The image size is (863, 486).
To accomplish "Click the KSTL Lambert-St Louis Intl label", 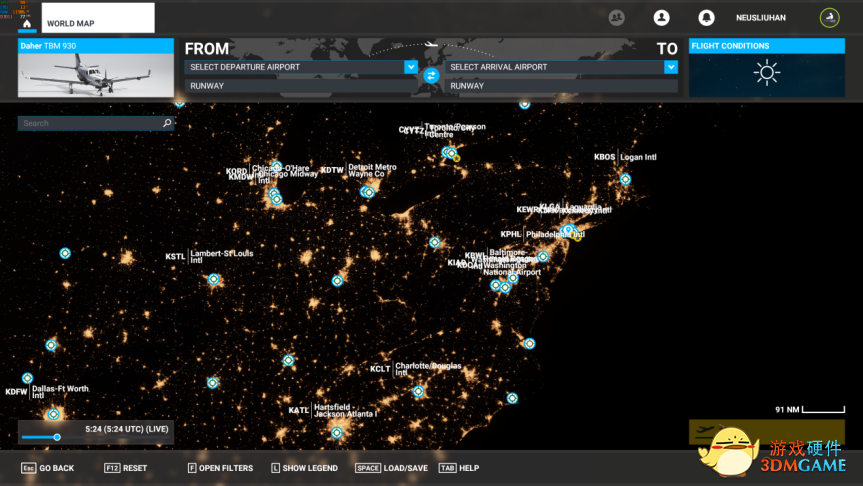I will coord(210,256).
